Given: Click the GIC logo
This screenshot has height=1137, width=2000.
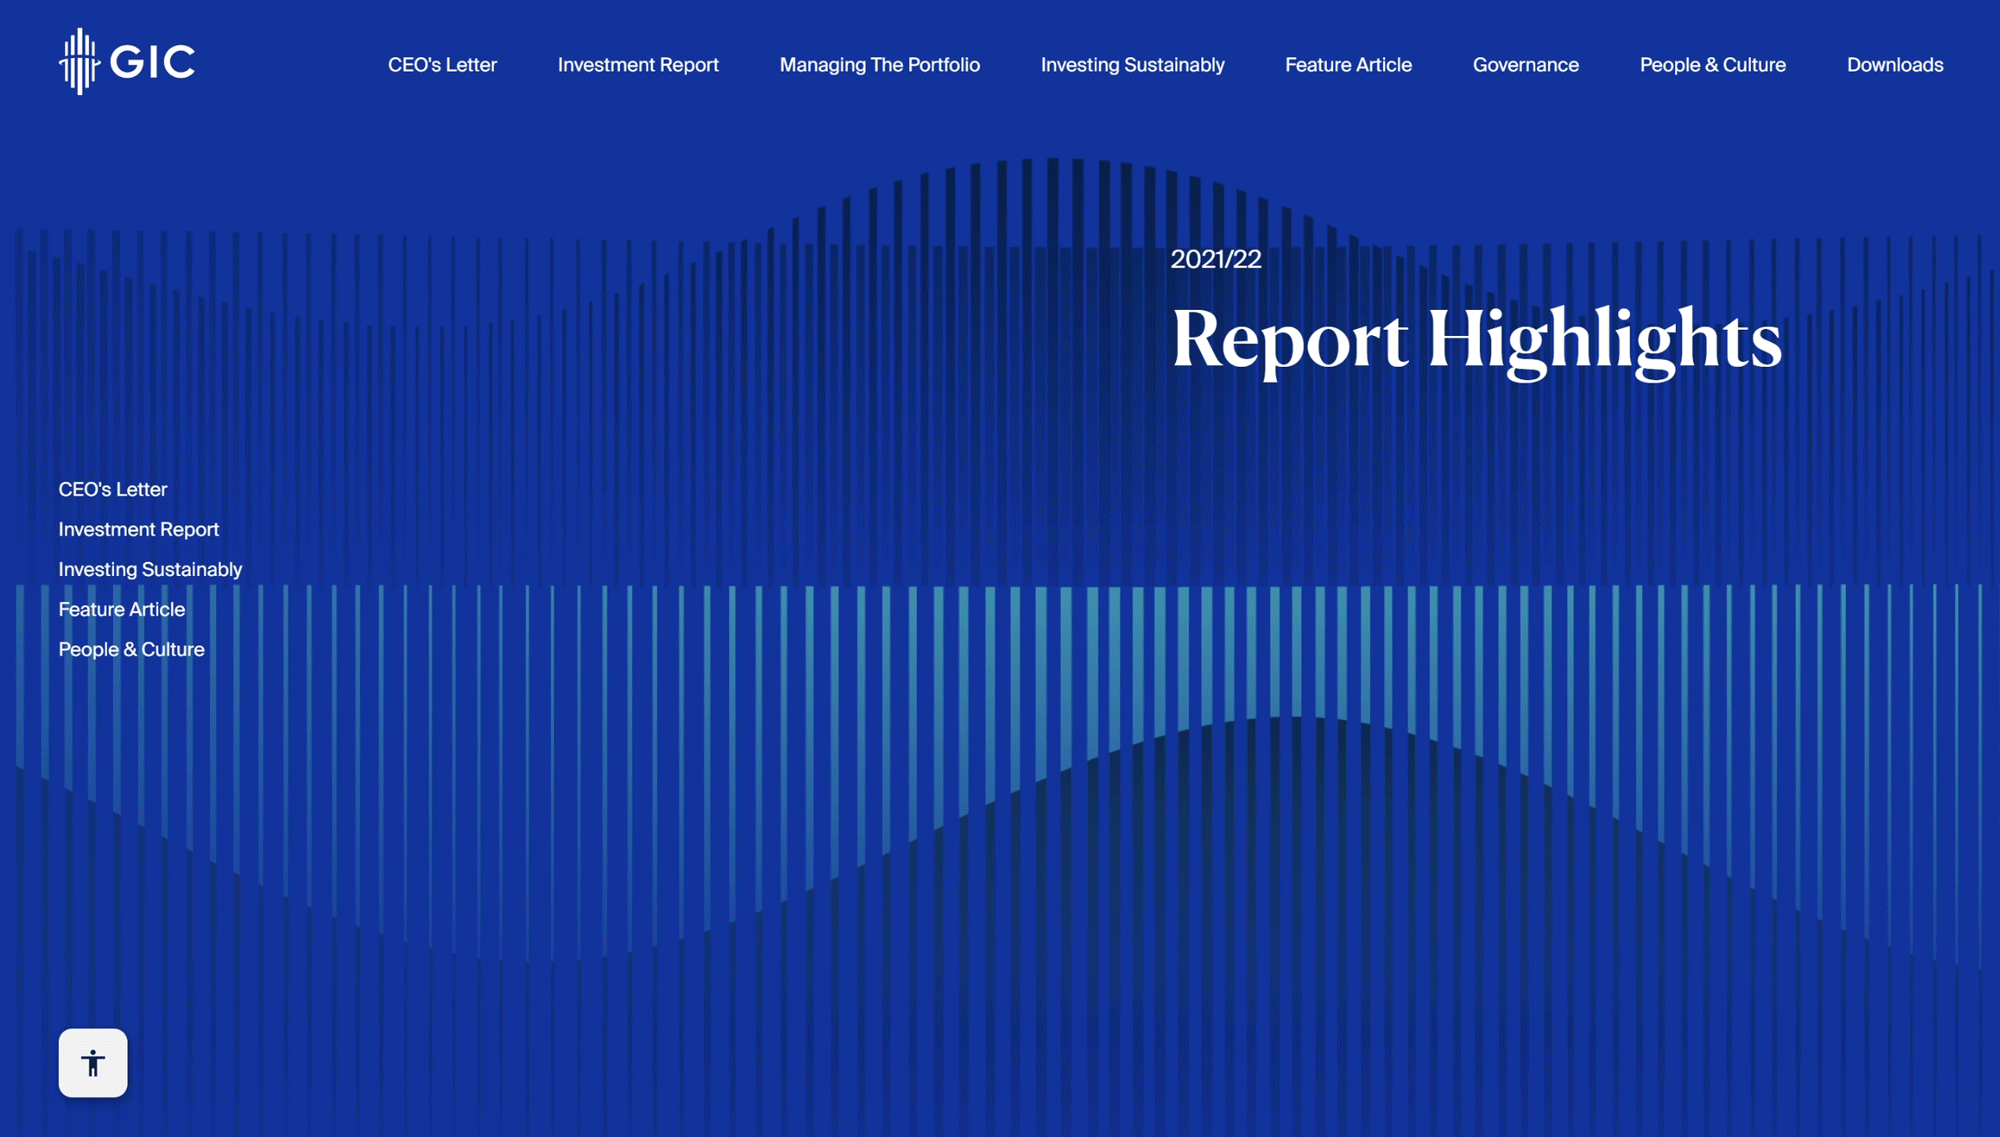Looking at the screenshot, I should coord(125,61).
